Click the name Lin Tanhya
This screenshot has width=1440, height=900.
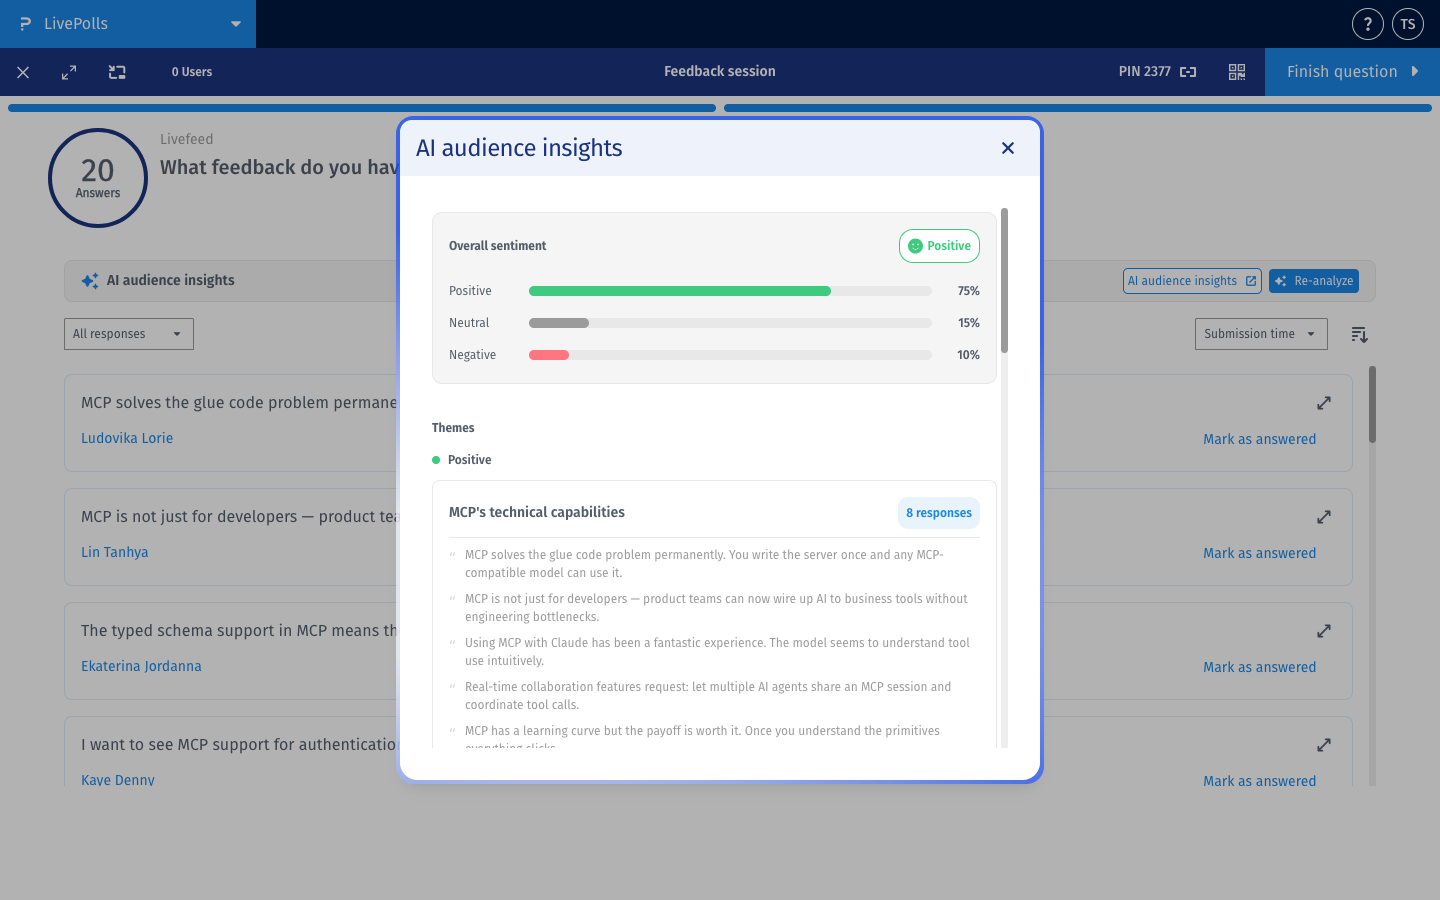tap(114, 552)
